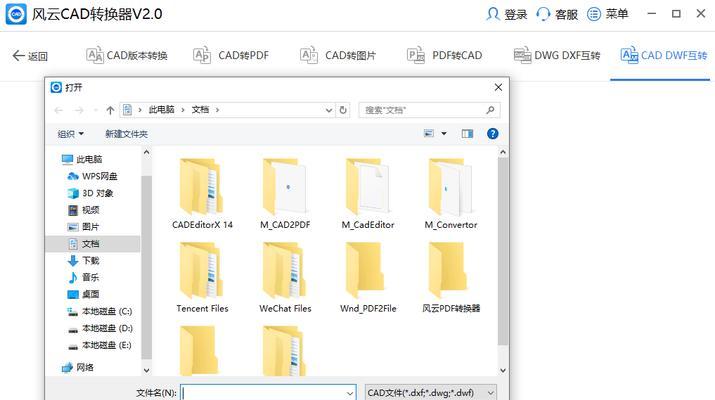Click the 登录 login icon

(492, 14)
